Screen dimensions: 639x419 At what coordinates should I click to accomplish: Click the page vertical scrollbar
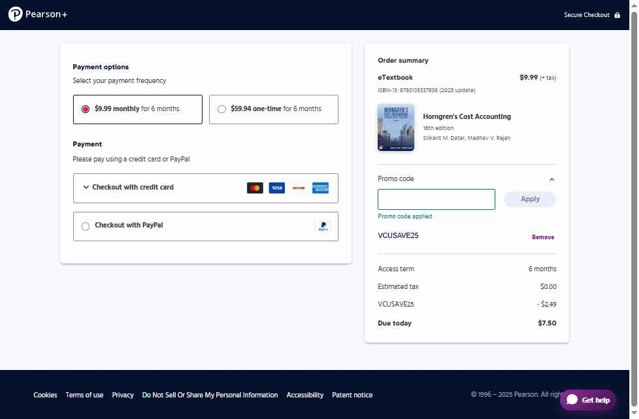pos(634,210)
